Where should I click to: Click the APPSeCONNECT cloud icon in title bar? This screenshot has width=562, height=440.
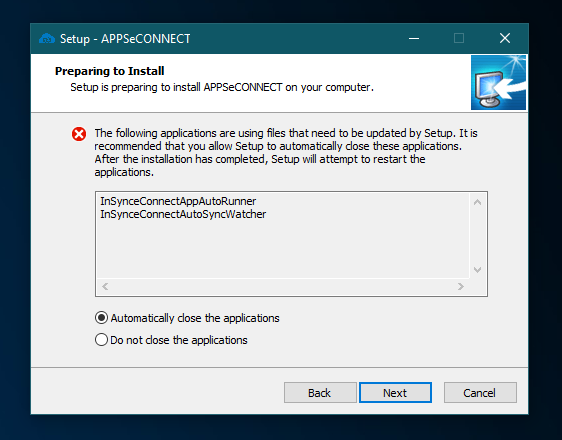47,38
